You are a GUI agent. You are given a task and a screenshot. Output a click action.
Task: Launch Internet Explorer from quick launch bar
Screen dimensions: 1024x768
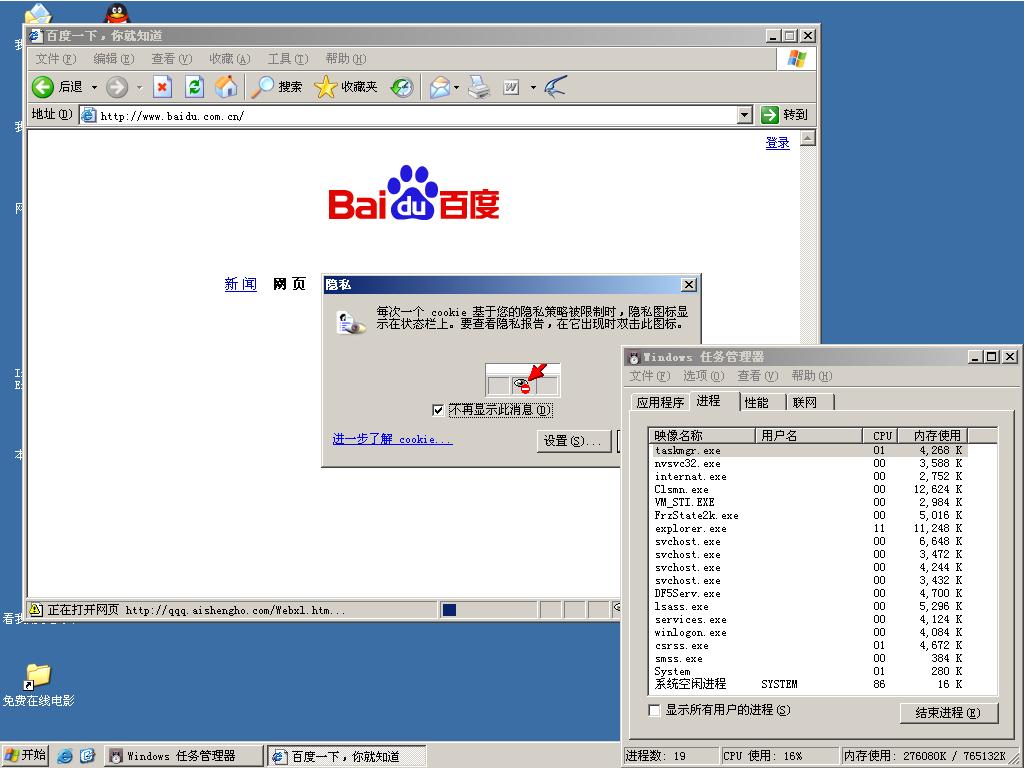65,756
